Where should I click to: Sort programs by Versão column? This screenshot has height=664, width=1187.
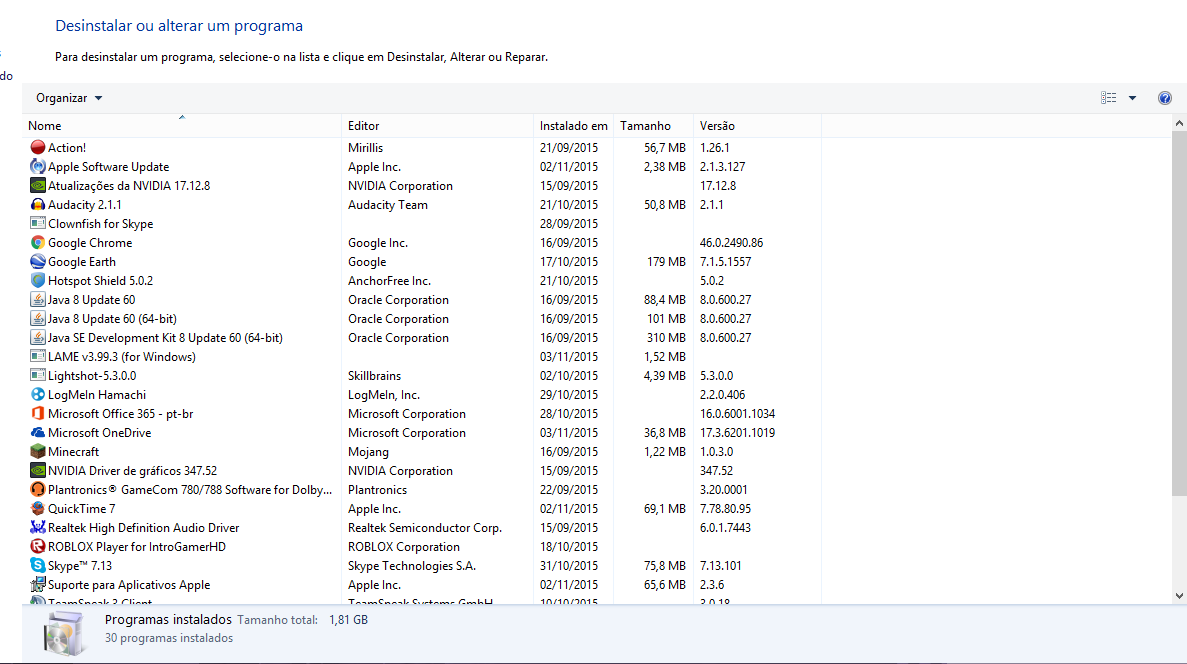click(757, 126)
